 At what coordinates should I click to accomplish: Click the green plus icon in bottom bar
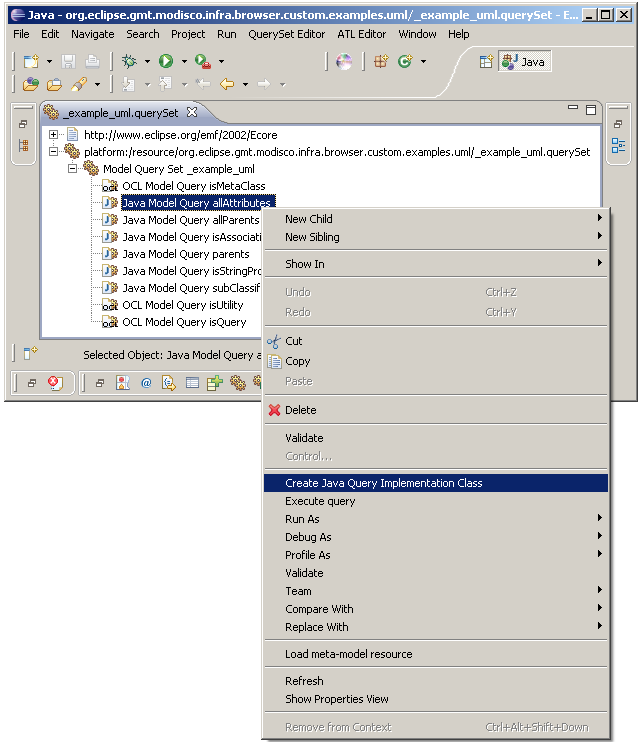point(215,383)
